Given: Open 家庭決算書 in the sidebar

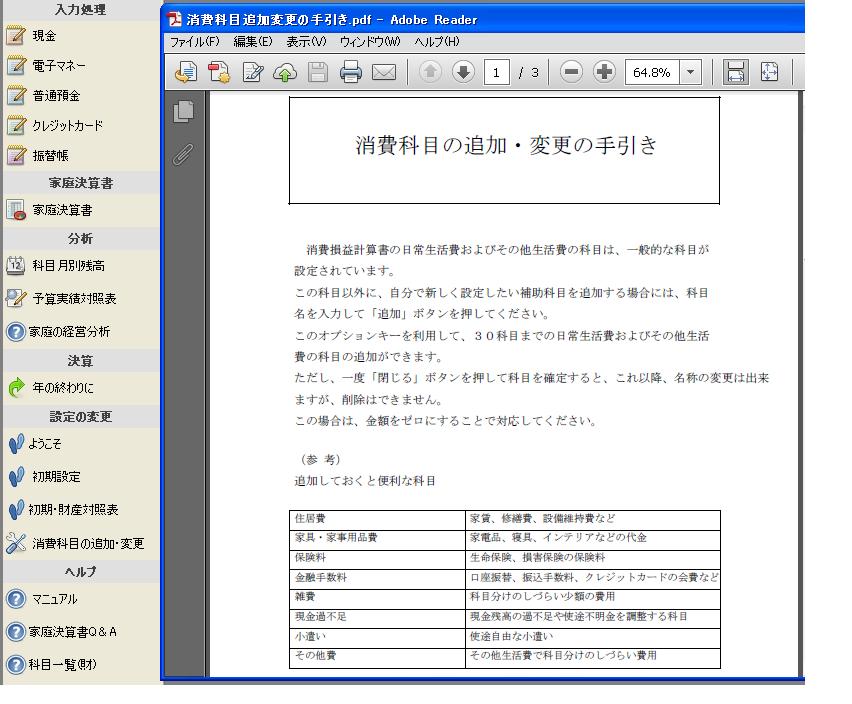Looking at the screenshot, I should (x=62, y=210).
